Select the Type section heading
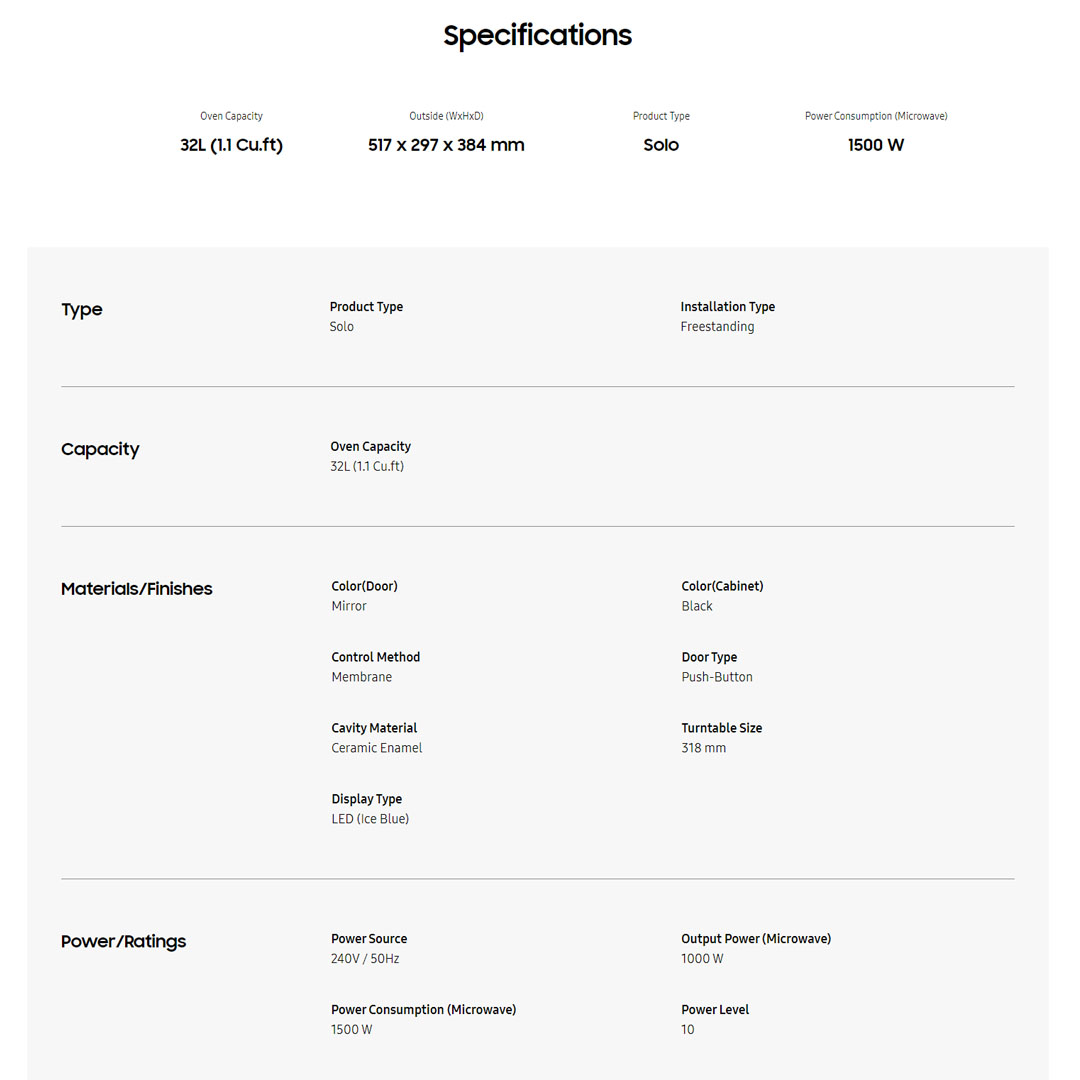 (82, 310)
